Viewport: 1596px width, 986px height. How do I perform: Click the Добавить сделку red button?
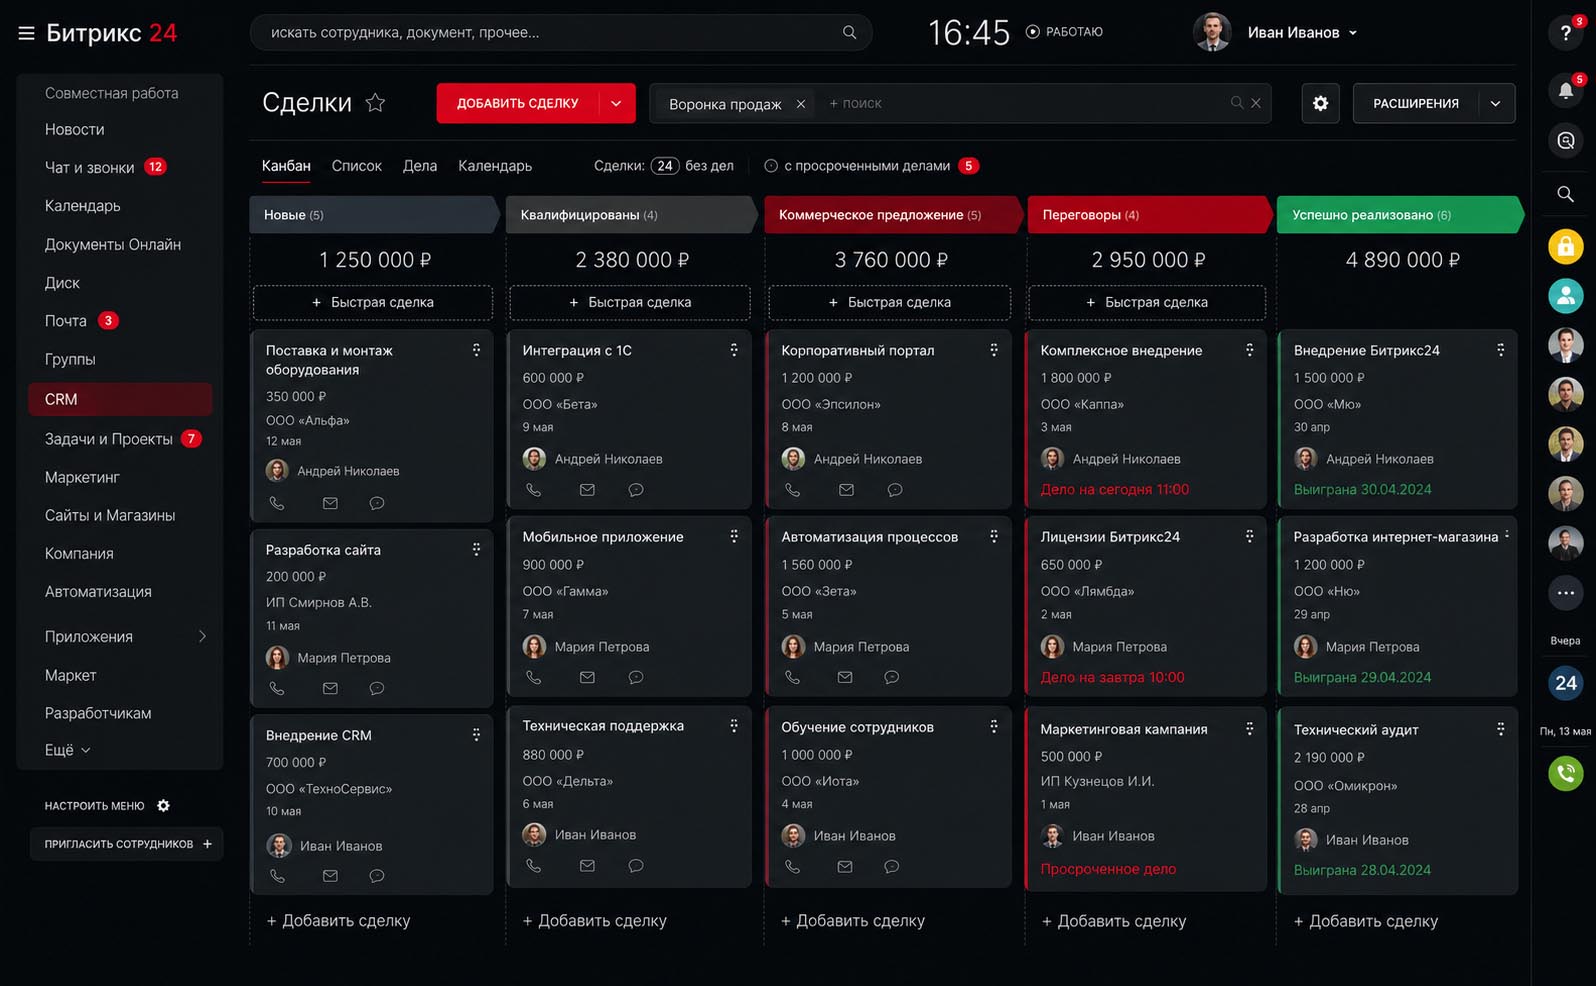click(x=517, y=103)
